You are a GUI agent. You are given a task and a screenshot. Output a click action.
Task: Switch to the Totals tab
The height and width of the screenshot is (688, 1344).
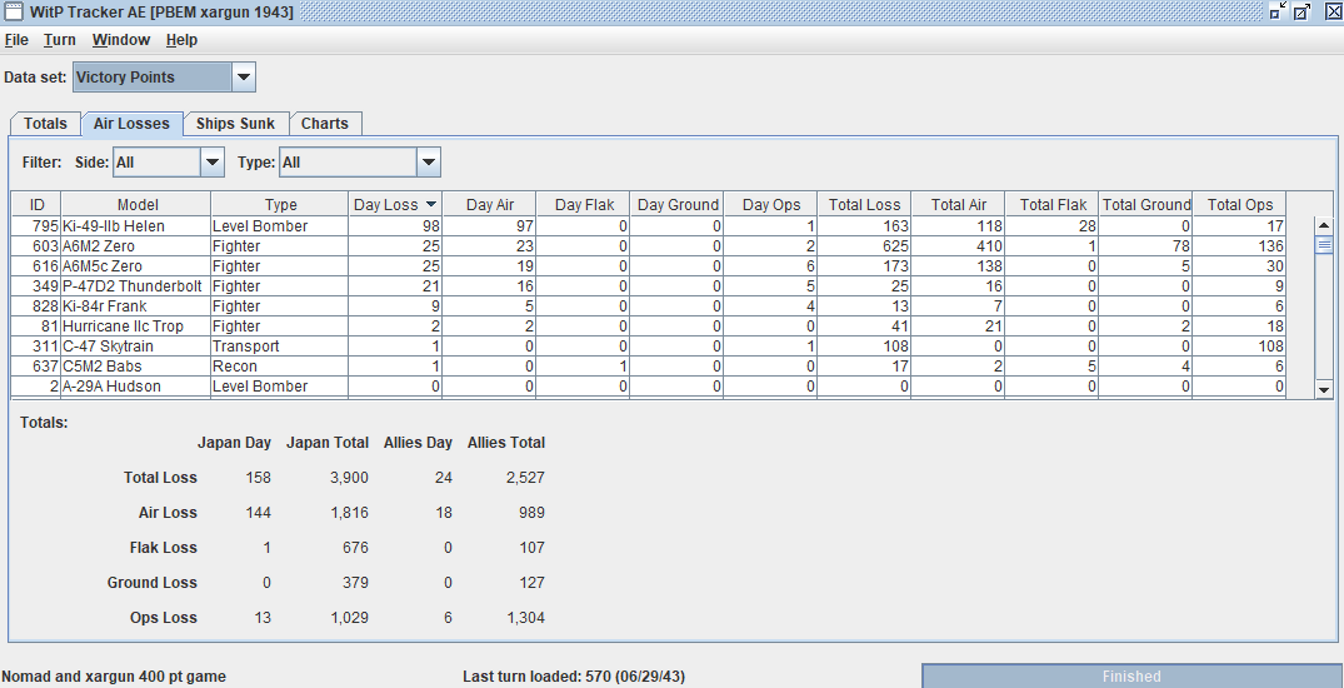pyautogui.click(x=44, y=123)
